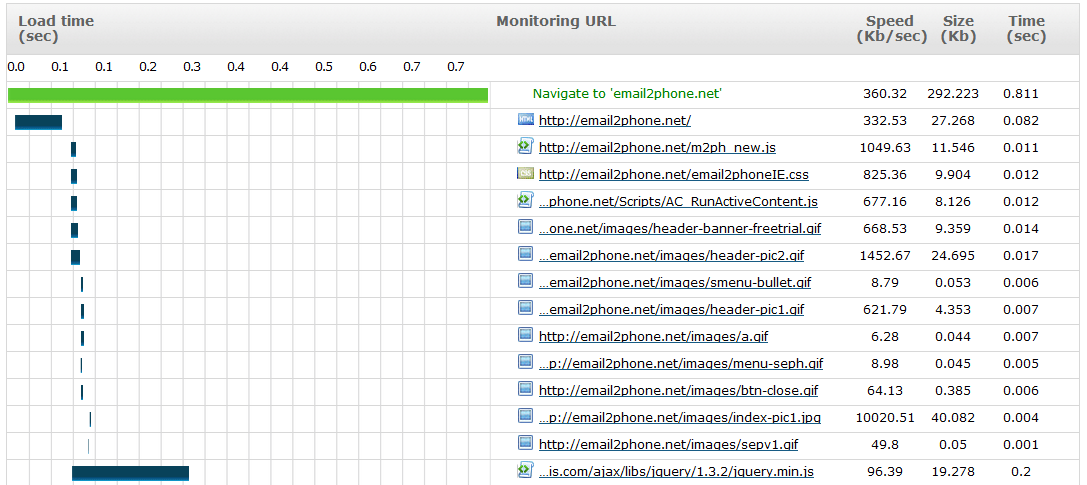This screenshot has height=485, width=1087.
Task: Select speed value 825.36
Action: tap(885, 175)
